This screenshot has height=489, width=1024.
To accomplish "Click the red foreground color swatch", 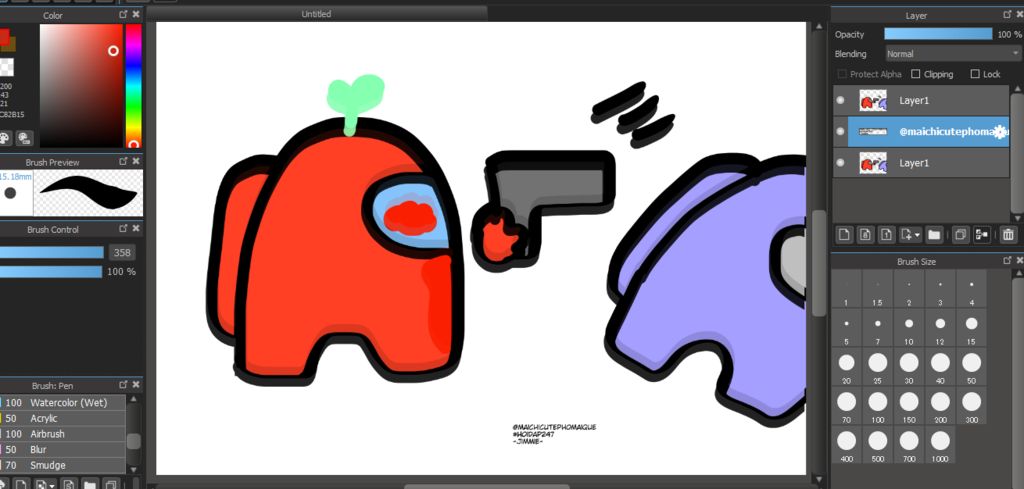I will pyautogui.click(x=4, y=37).
